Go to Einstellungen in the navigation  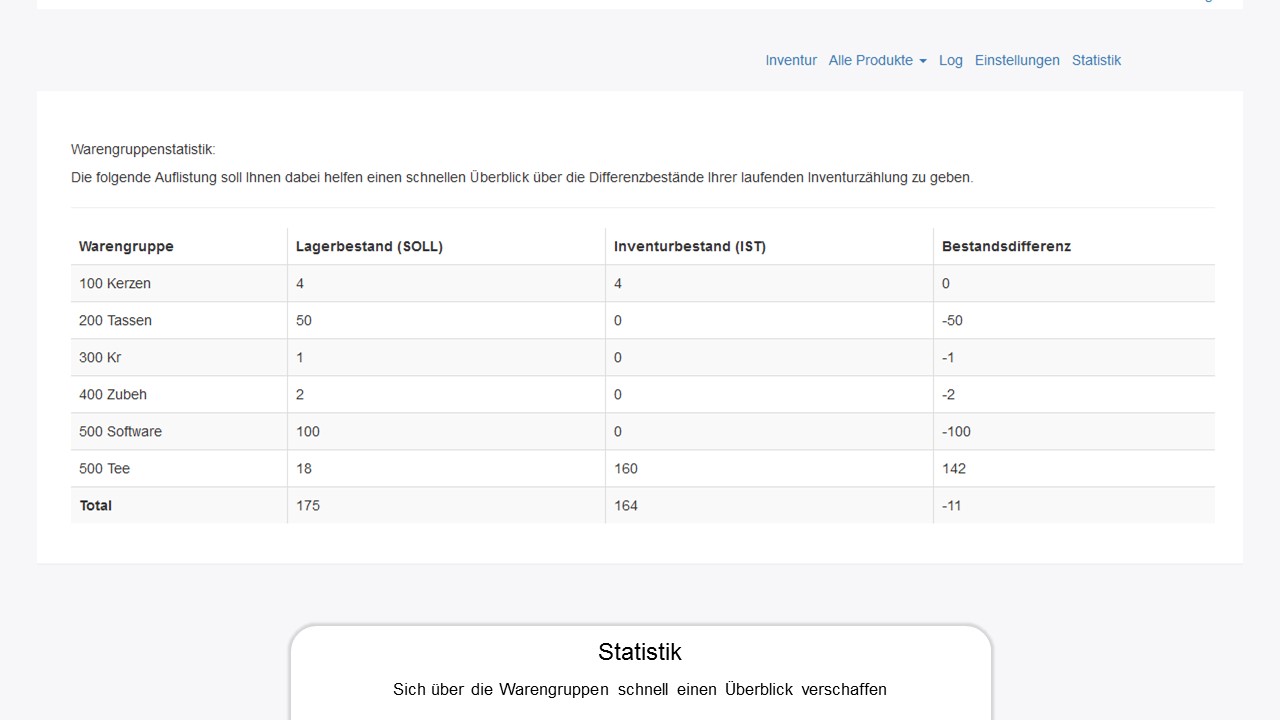point(1017,60)
